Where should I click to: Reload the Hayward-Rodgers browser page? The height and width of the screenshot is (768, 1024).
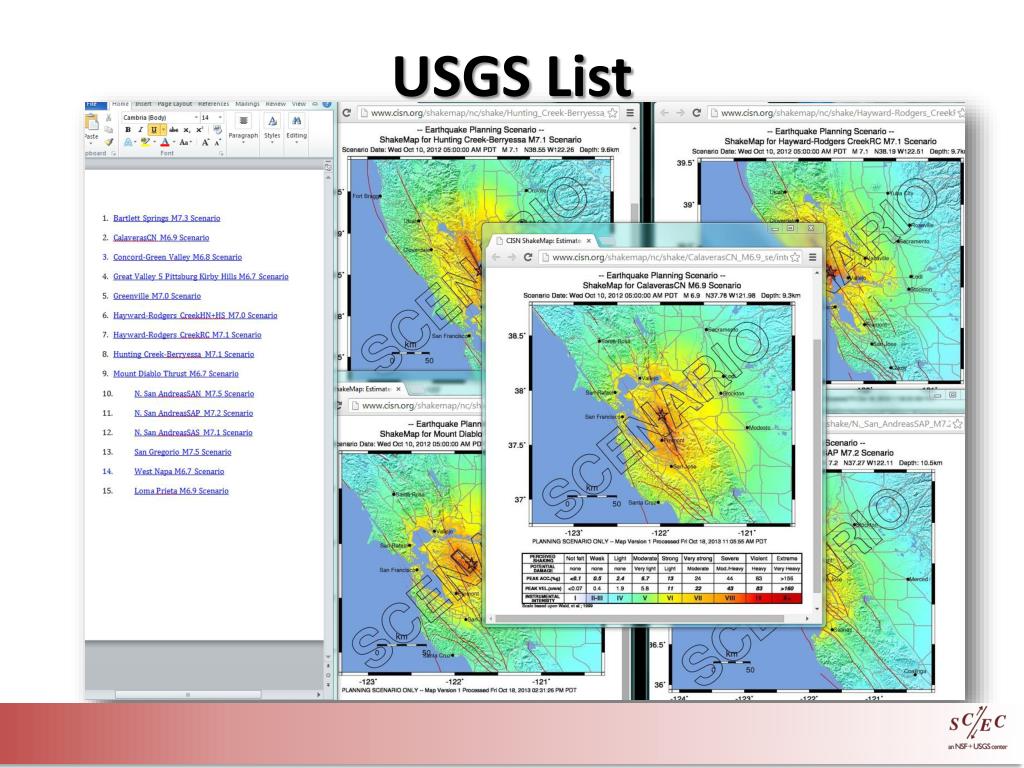[697, 113]
